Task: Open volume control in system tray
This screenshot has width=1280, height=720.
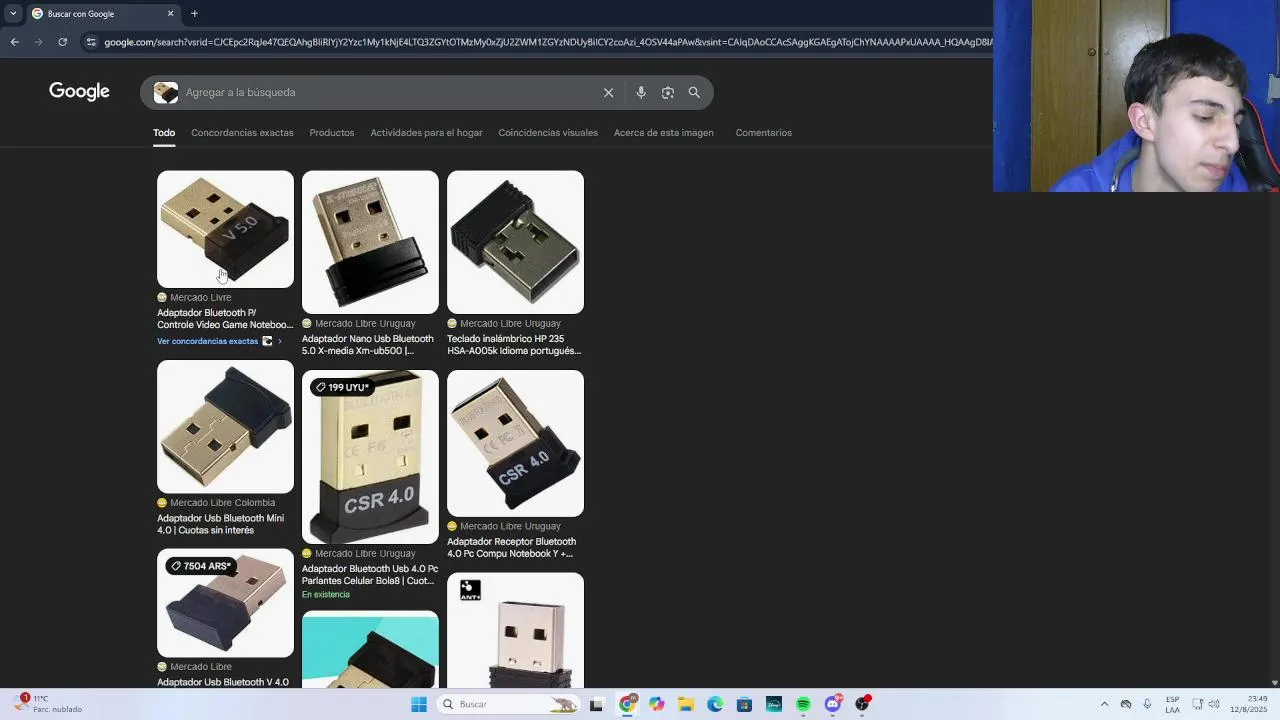Action: point(1215,704)
